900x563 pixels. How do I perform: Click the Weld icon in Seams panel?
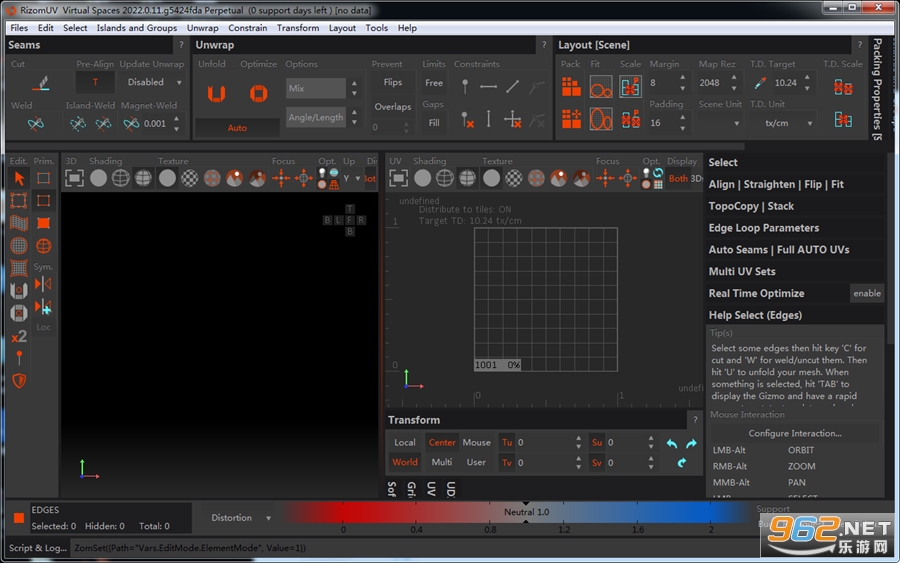pyautogui.click(x=36, y=123)
